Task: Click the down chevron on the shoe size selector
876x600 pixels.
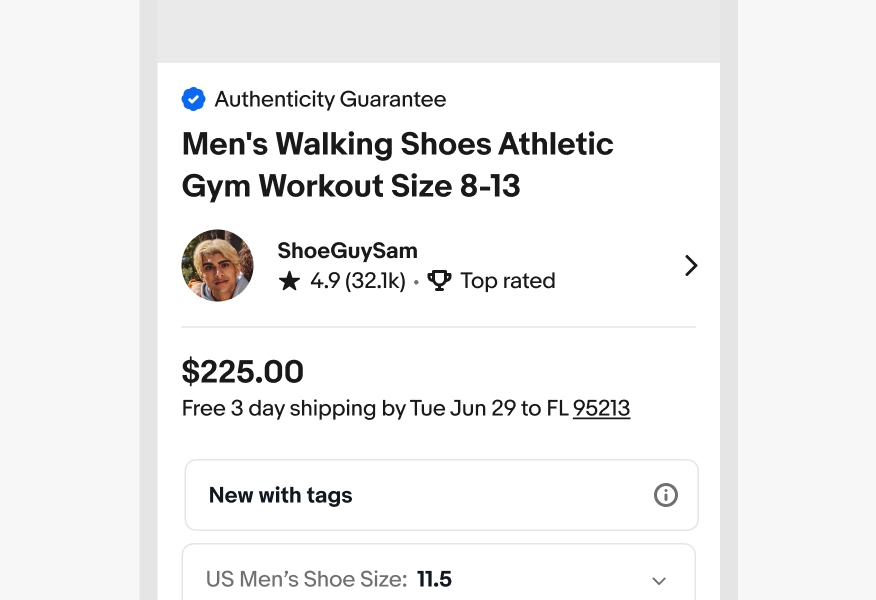Action: click(x=659, y=580)
